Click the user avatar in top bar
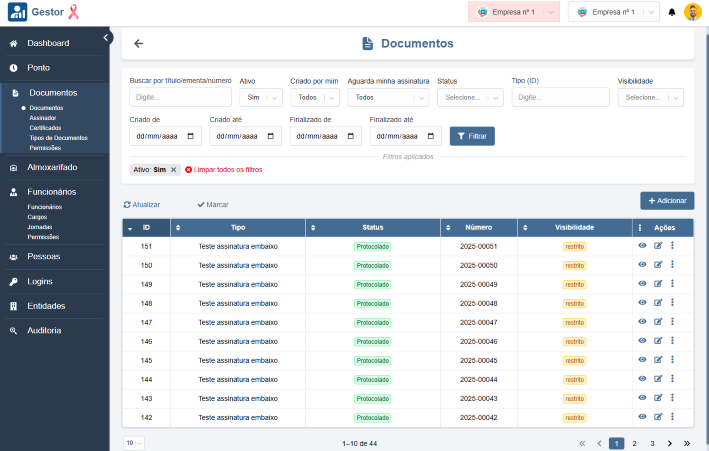This screenshot has height=451, width=709. coord(692,12)
